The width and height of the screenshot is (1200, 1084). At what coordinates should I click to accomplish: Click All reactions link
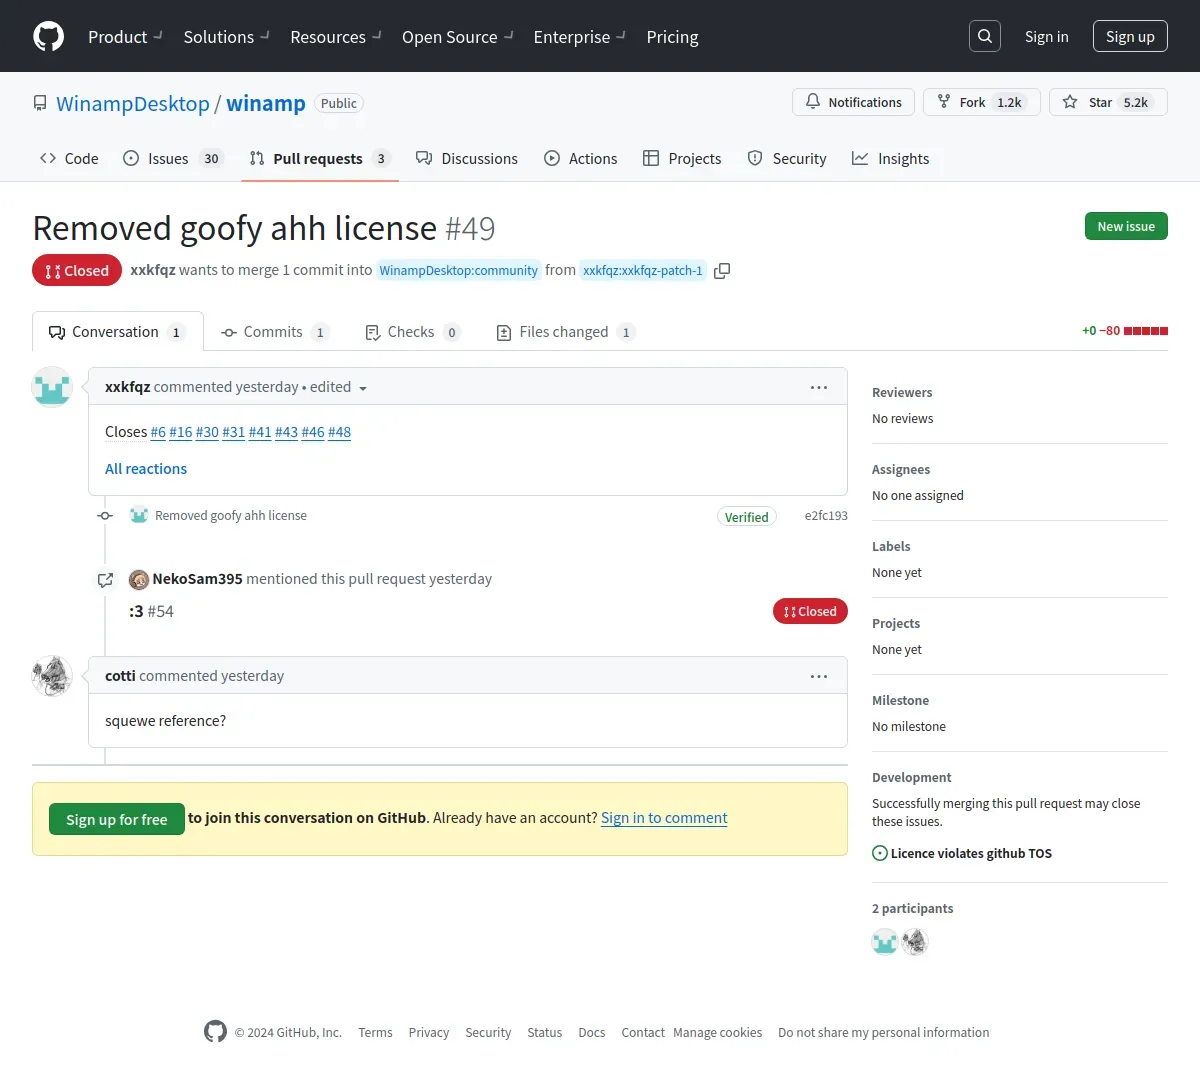coord(146,469)
